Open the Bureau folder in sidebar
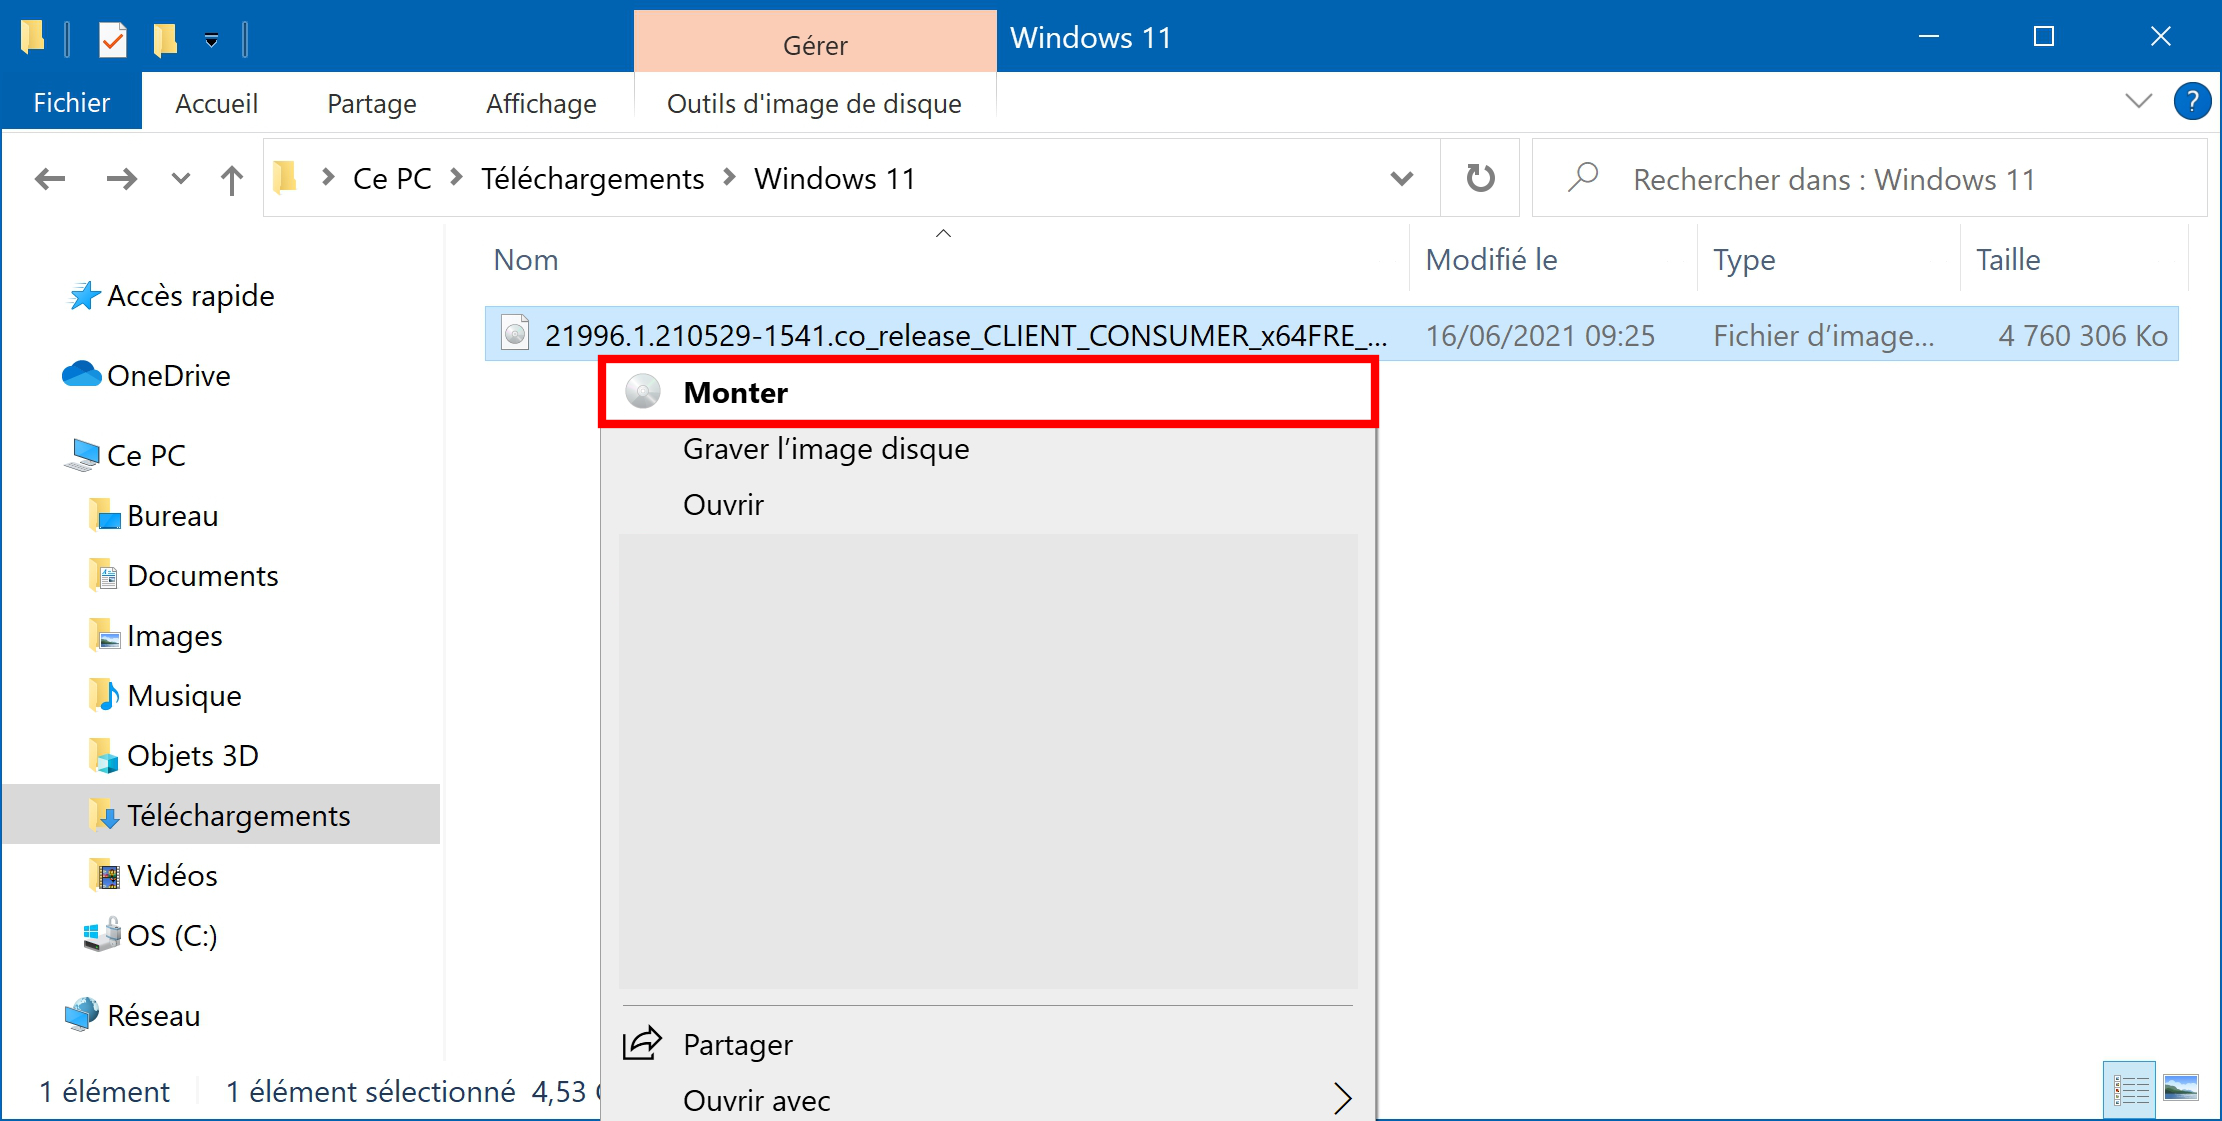 tap(172, 516)
